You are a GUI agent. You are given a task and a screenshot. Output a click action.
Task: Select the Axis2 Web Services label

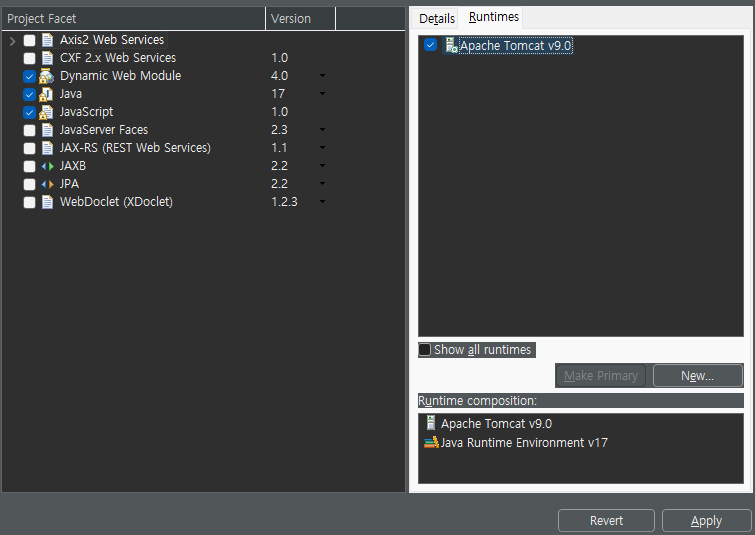[112, 39]
